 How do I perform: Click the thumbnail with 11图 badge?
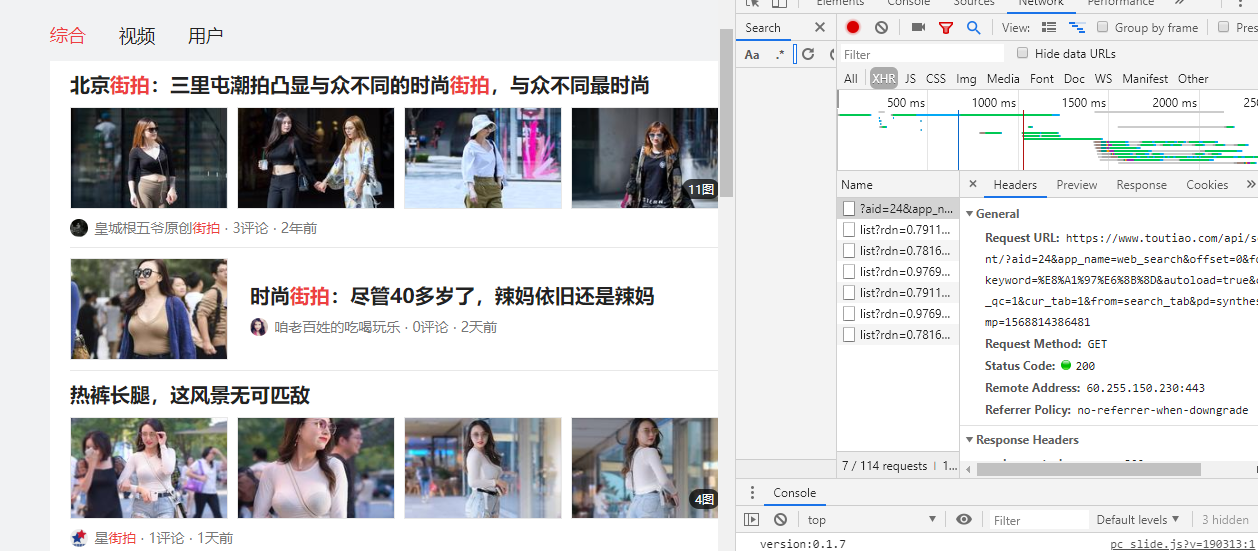pos(645,158)
